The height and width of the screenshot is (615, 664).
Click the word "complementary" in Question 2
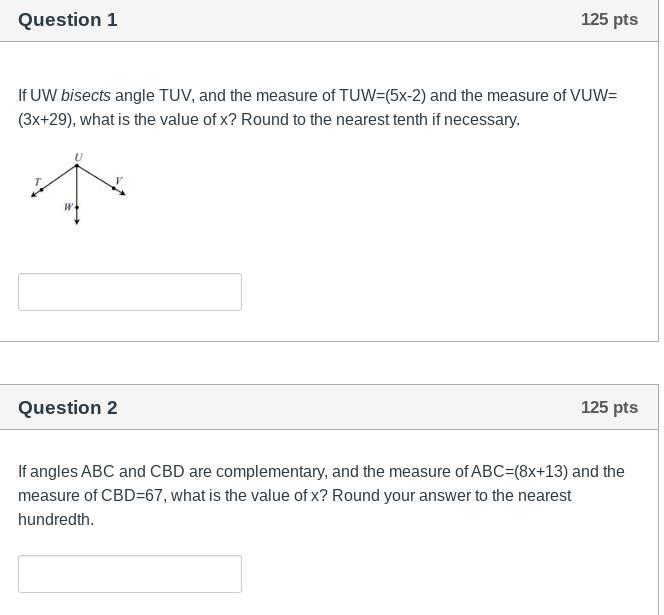267,472
